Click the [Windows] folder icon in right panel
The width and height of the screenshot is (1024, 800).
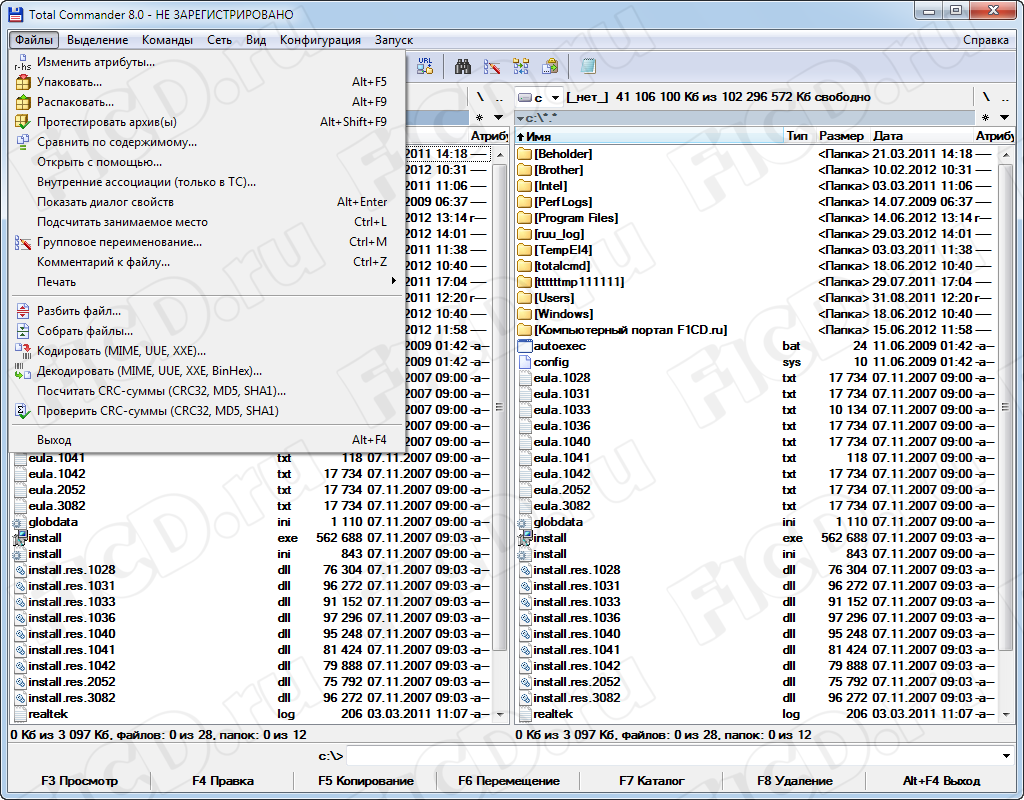pyautogui.click(x=524, y=314)
